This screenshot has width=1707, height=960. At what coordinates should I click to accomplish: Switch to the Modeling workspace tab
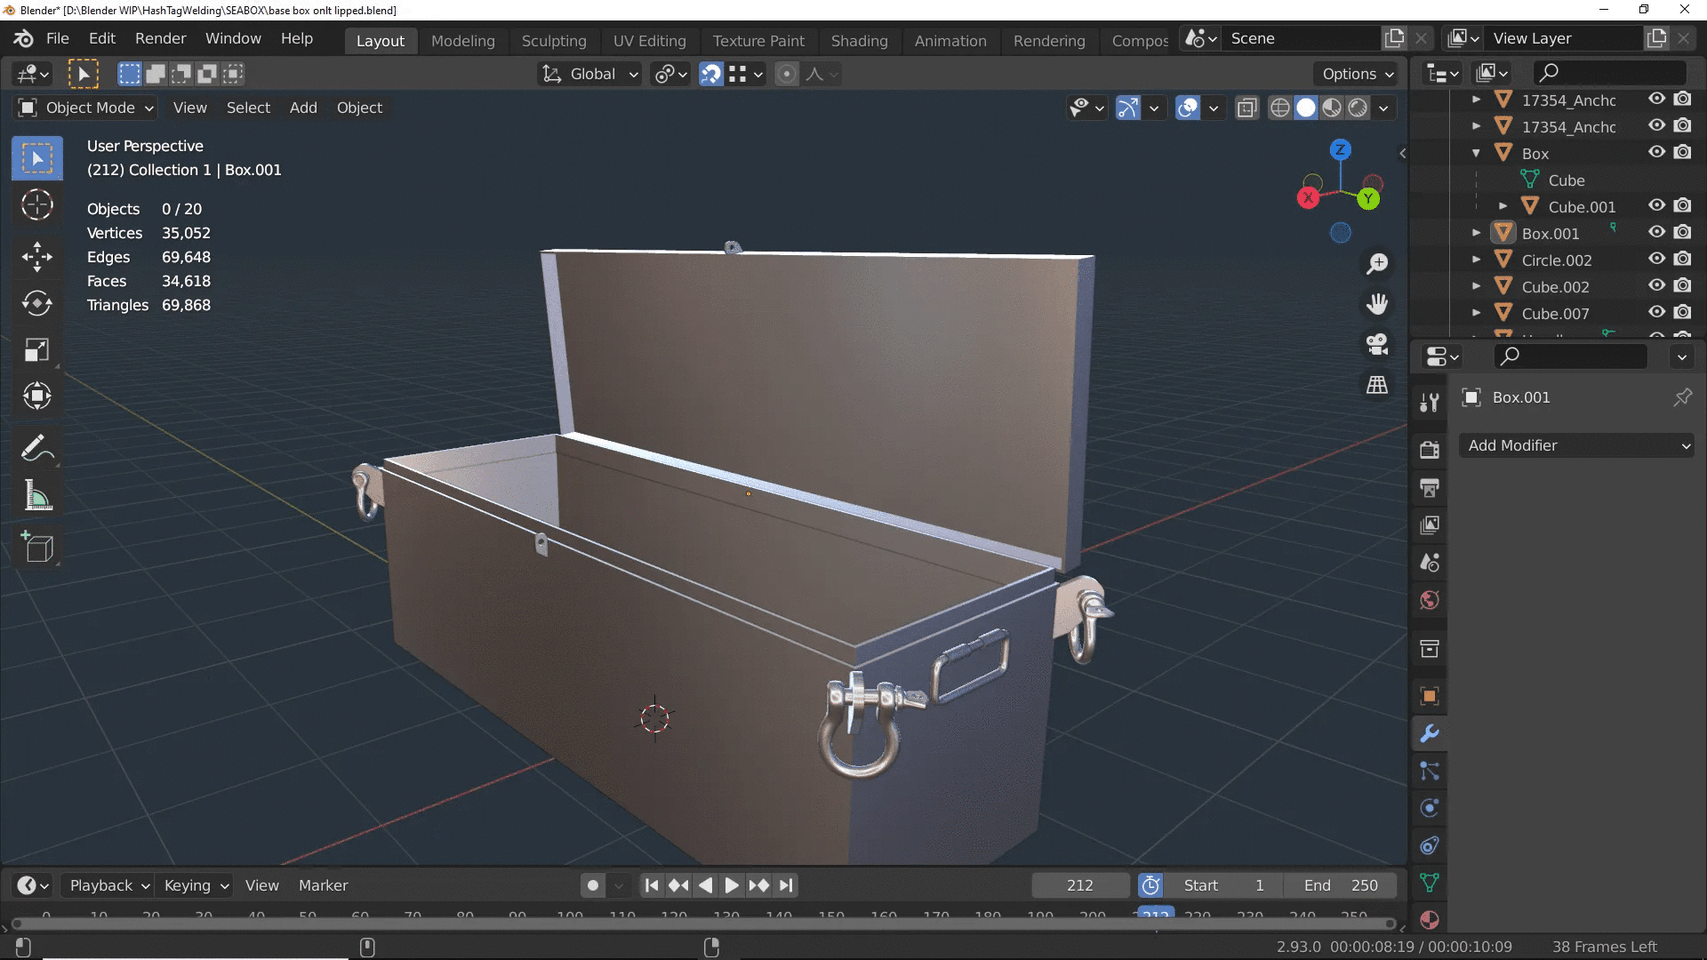[x=463, y=41]
